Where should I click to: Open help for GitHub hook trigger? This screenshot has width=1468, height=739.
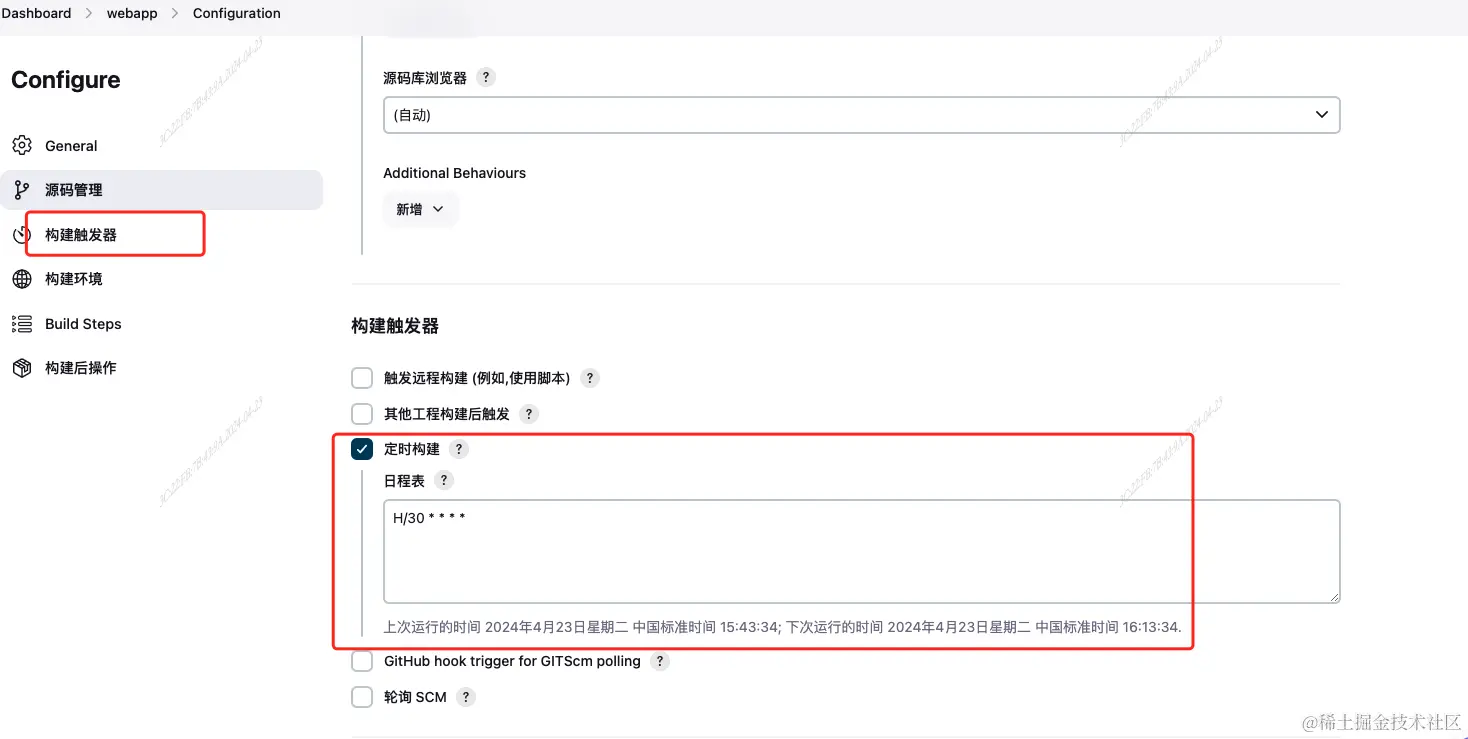(659, 661)
